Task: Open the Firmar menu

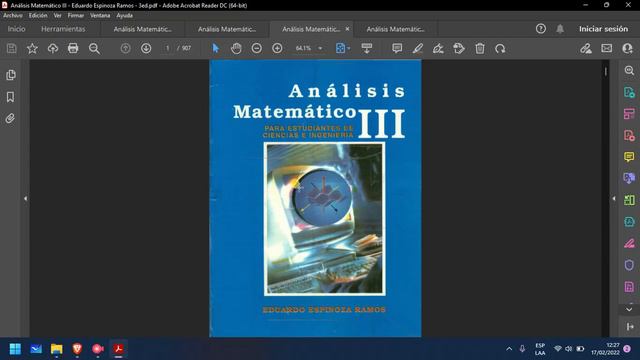Action: 76,16
